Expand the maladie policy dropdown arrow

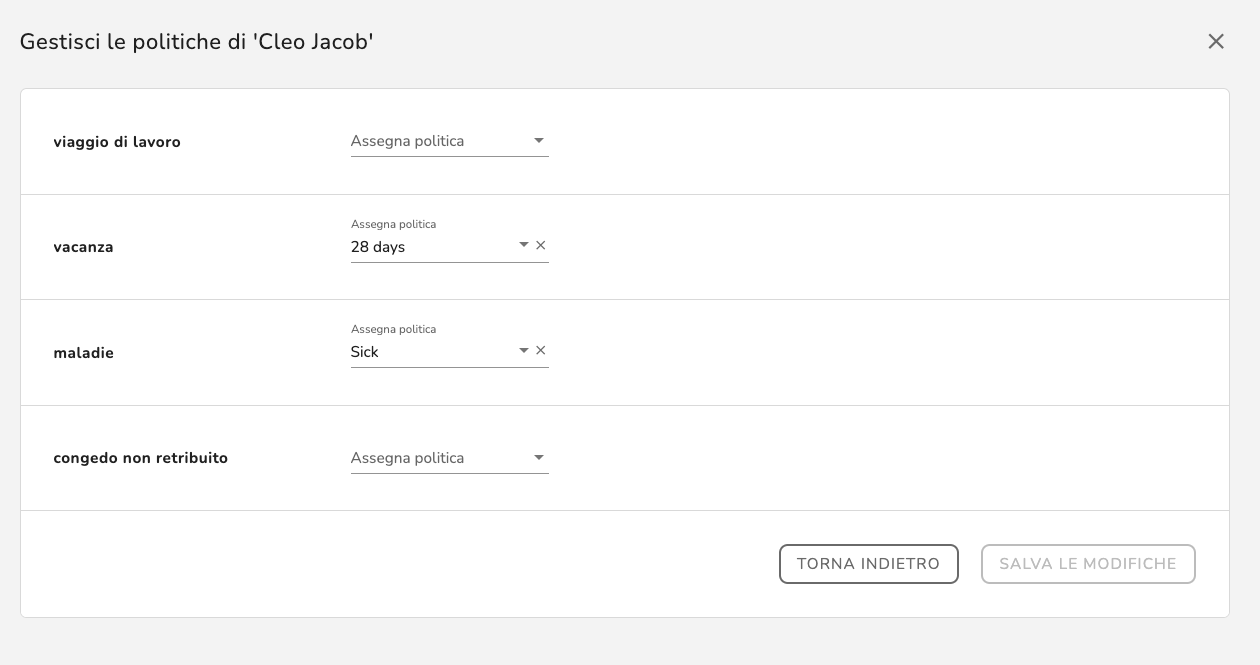[x=523, y=350]
